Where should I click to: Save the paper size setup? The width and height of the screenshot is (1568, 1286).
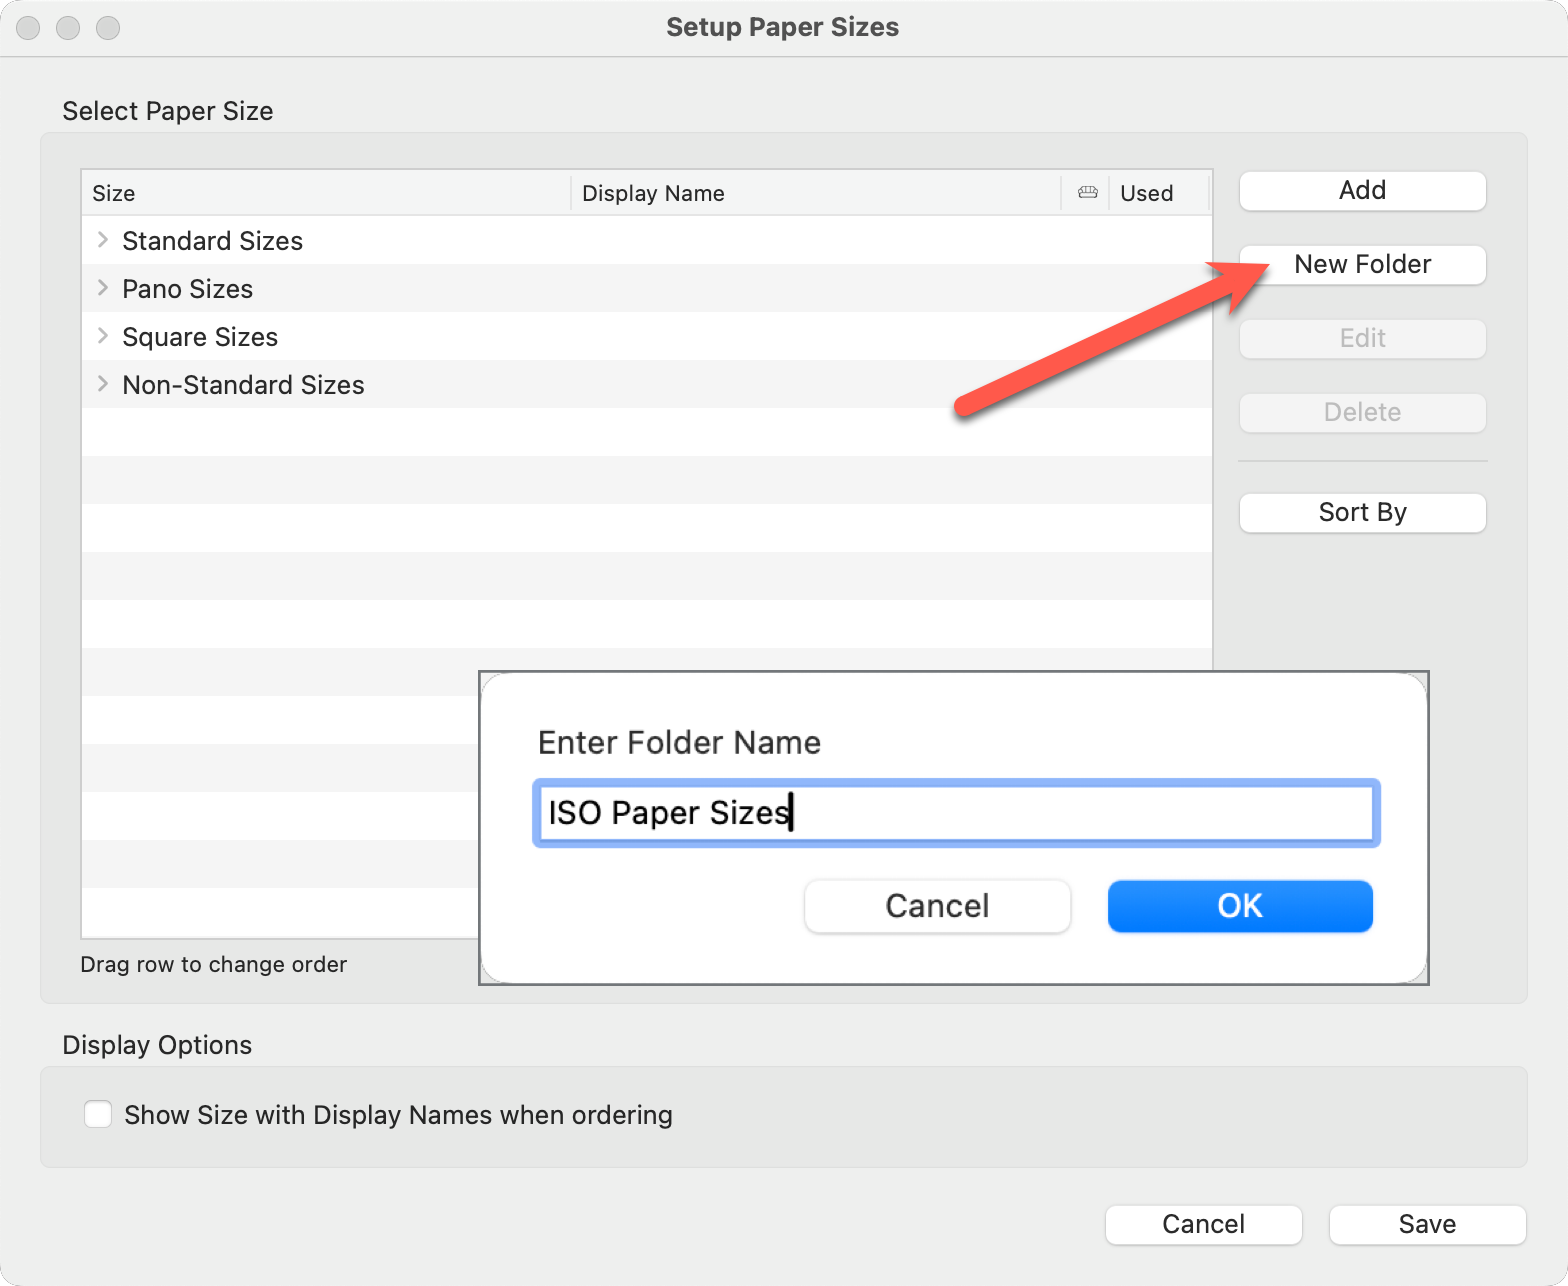[x=1427, y=1225]
